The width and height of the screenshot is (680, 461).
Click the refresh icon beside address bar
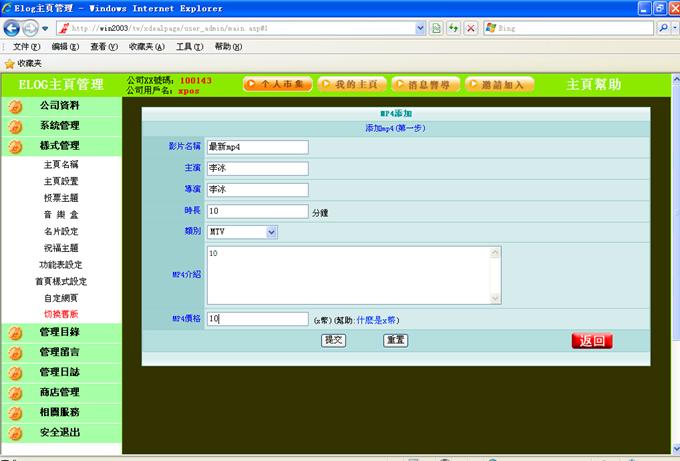(453, 28)
